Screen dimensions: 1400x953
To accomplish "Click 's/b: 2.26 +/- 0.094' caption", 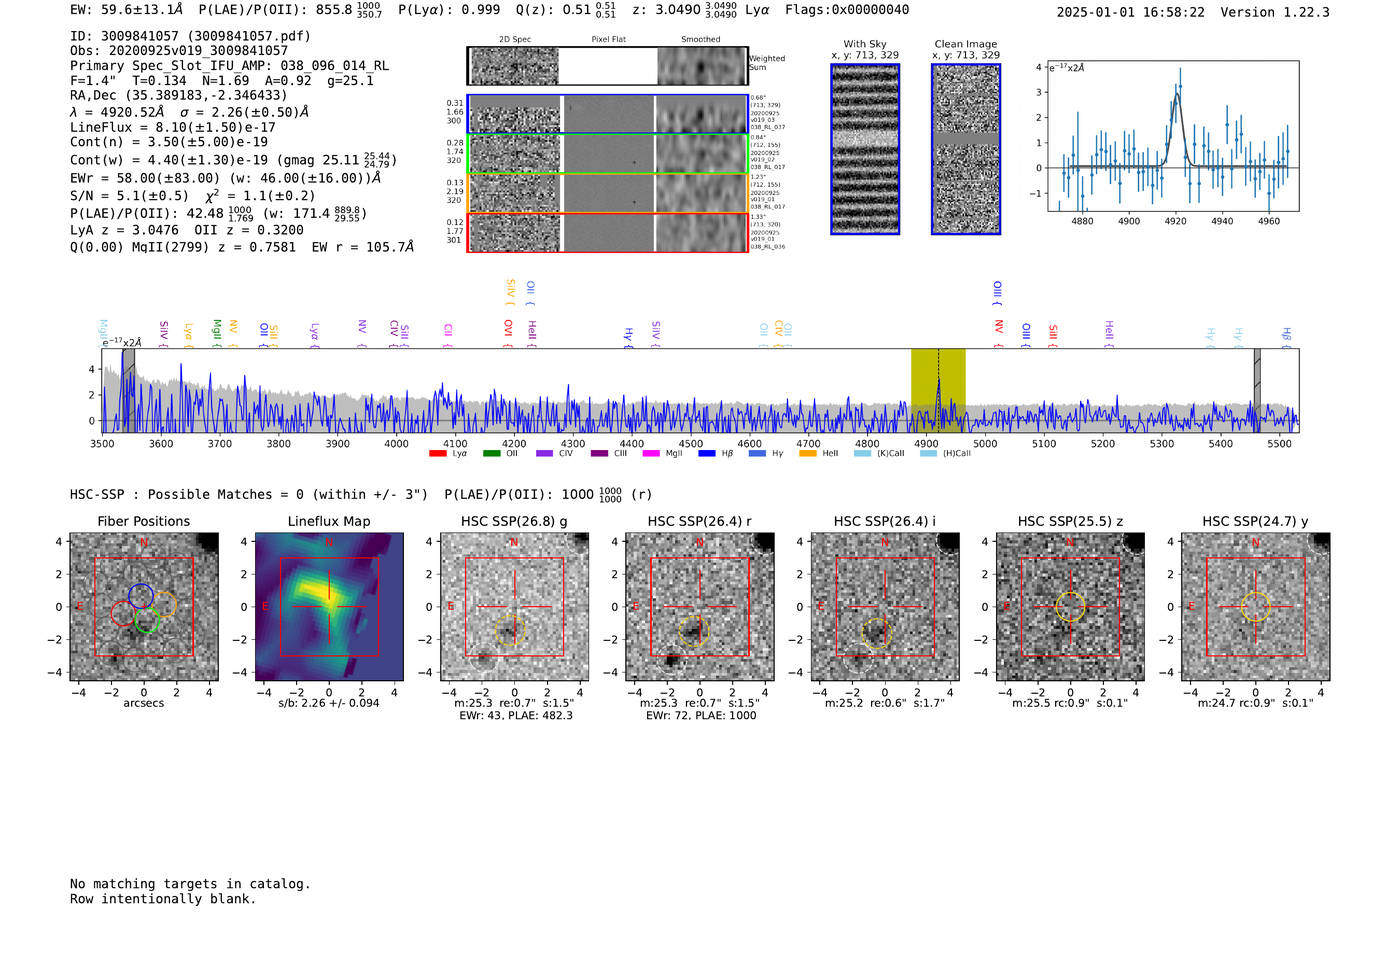I will point(329,703).
